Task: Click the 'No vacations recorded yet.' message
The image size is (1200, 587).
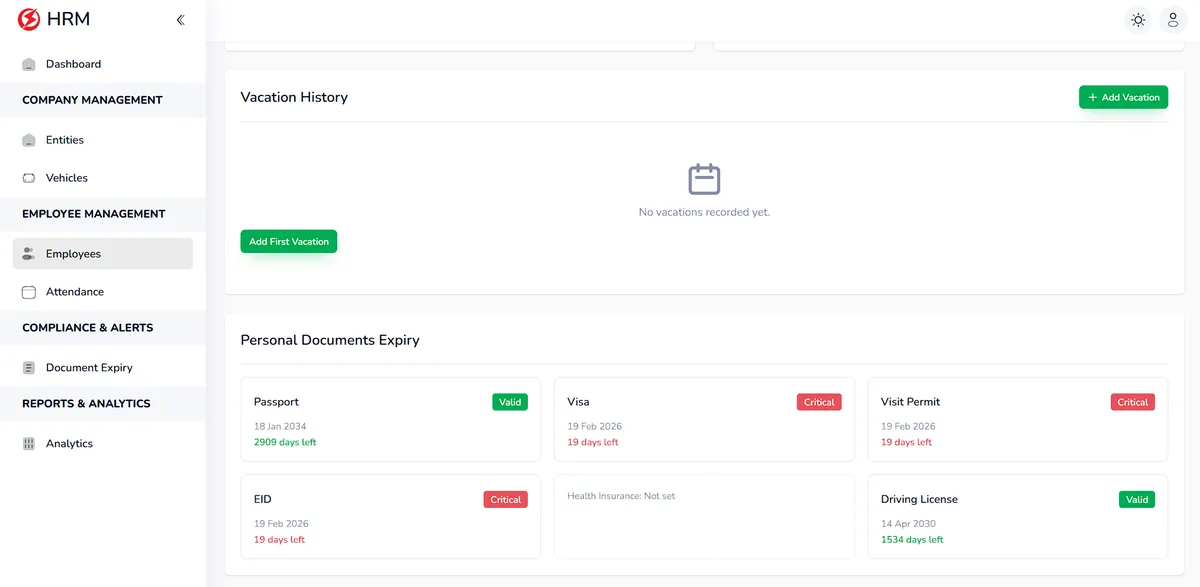Action: 704,212
